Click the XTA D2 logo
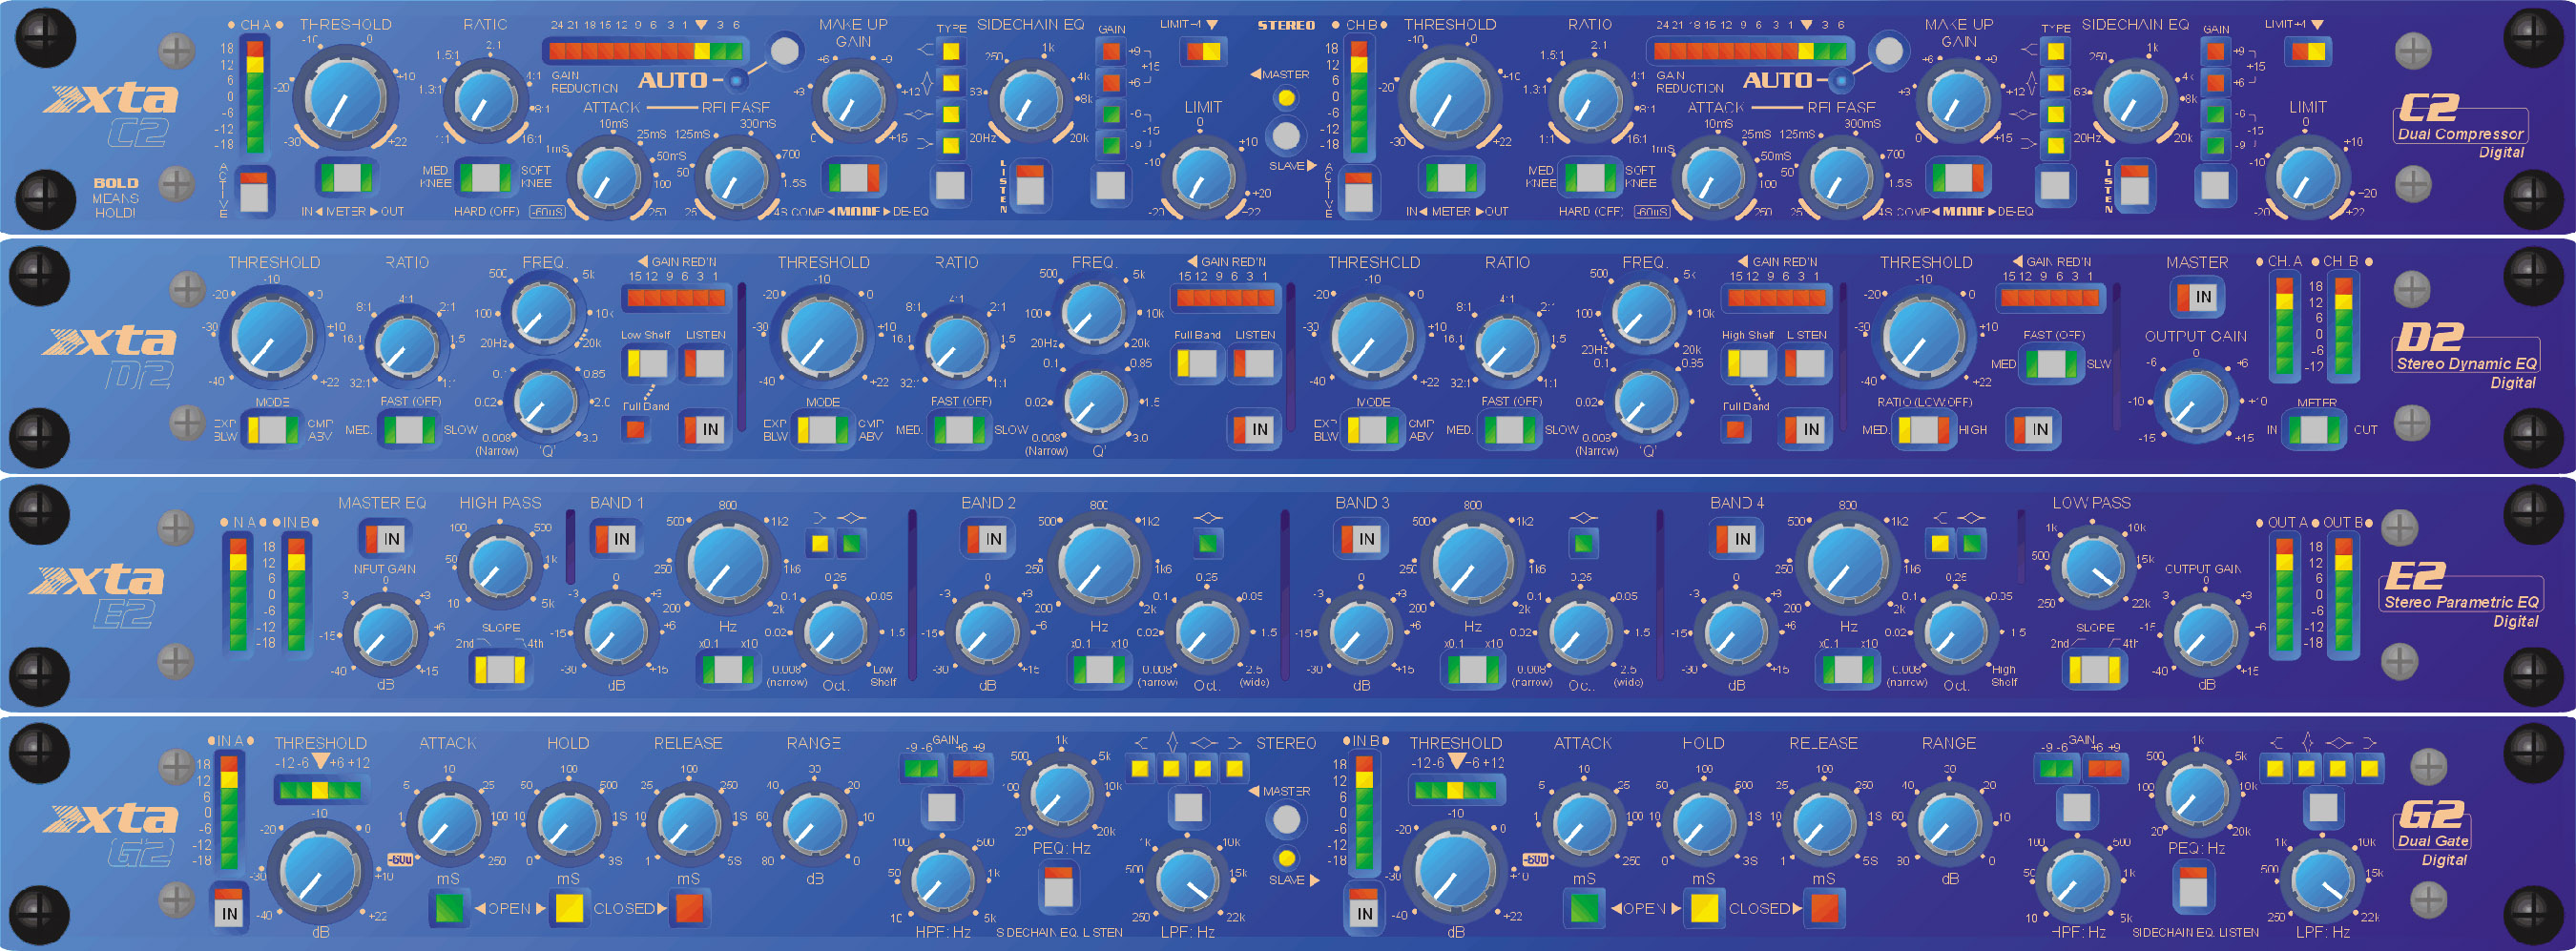 tap(110, 356)
